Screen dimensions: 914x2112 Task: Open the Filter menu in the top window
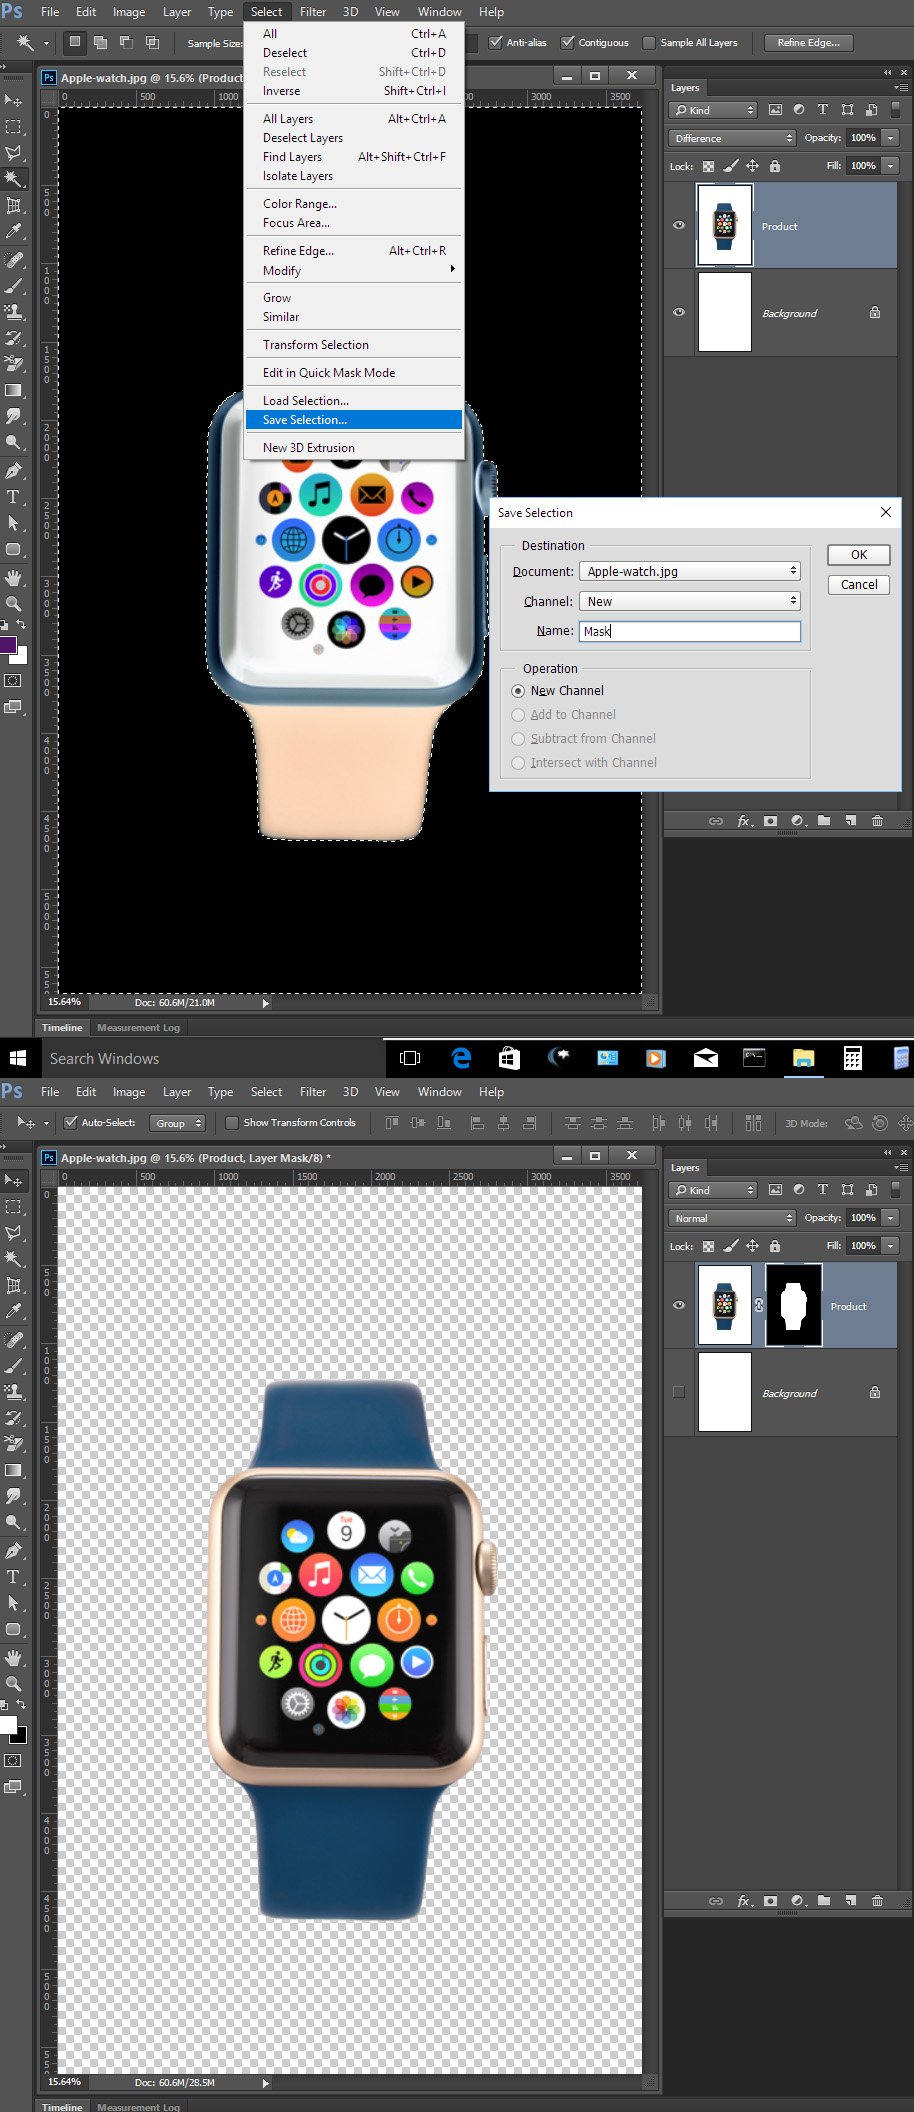(x=313, y=12)
